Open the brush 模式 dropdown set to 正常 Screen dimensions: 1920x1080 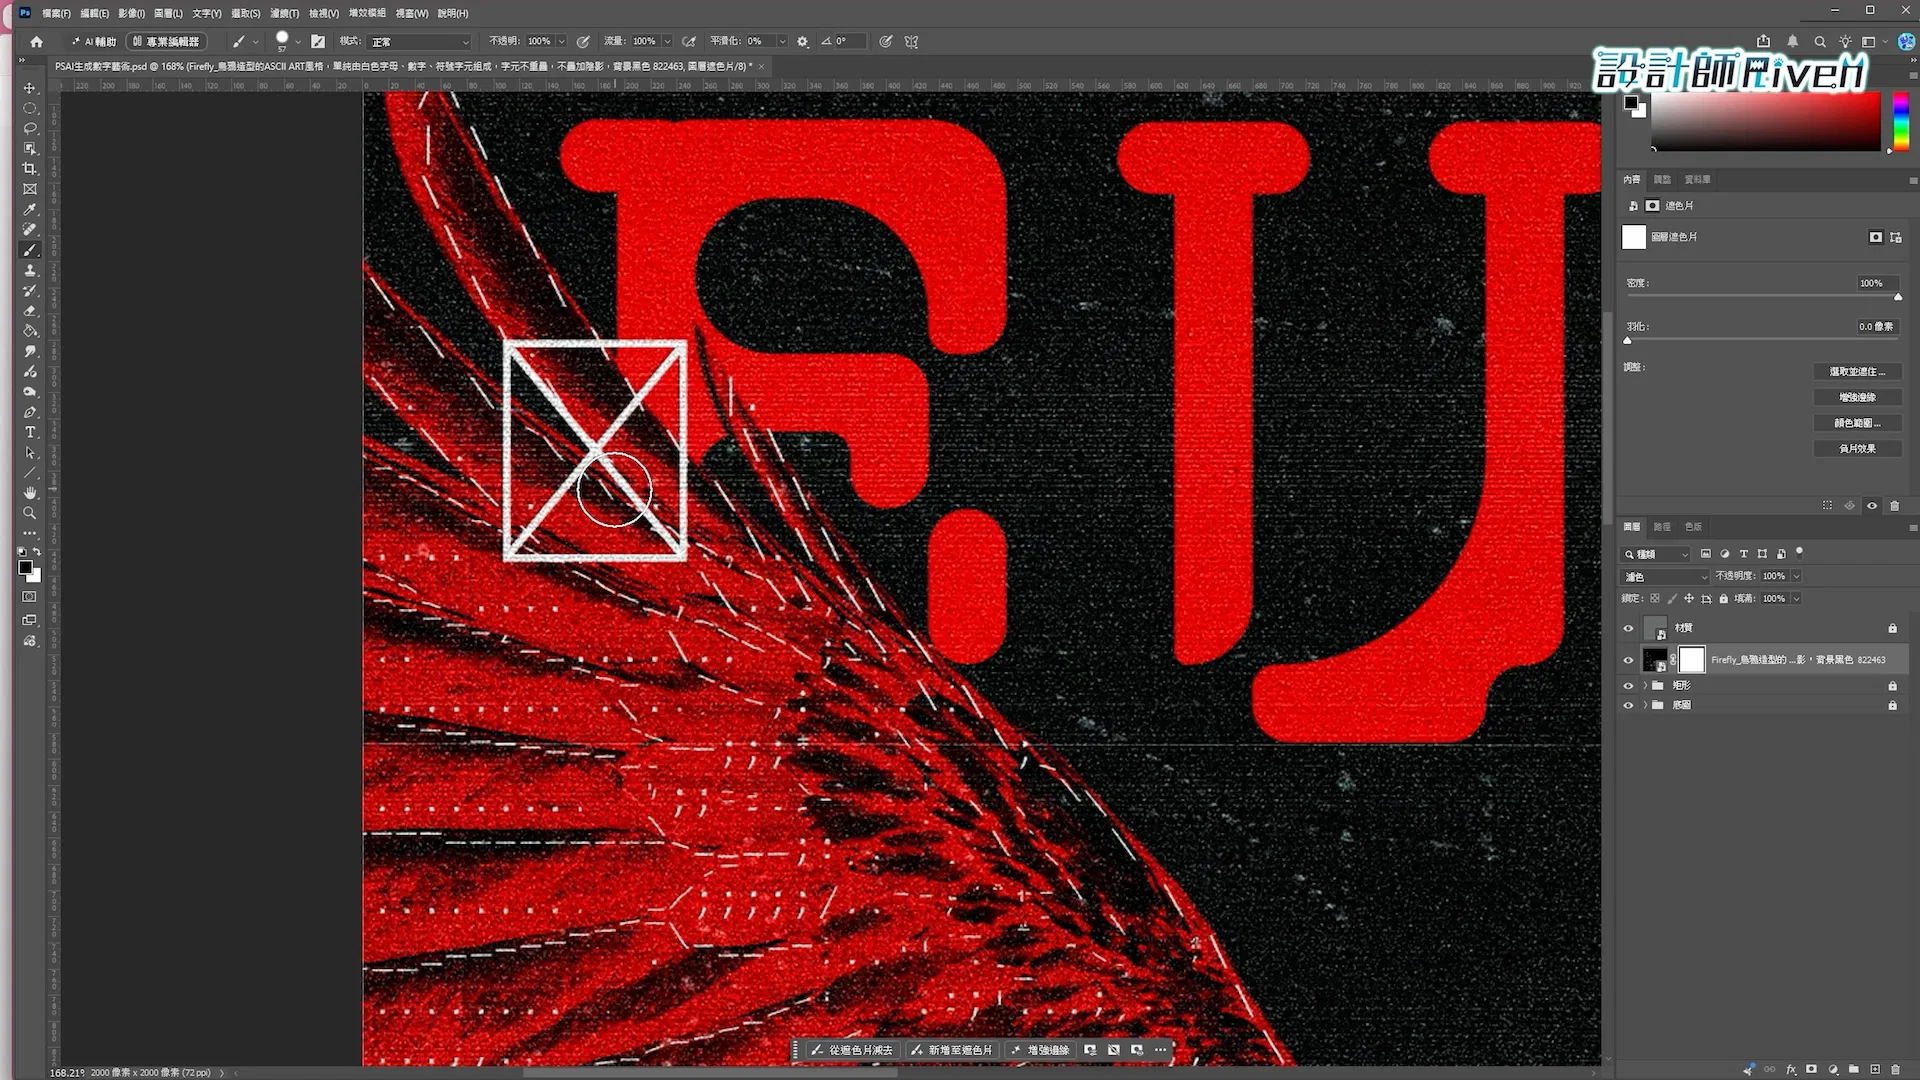click(419, 42)
